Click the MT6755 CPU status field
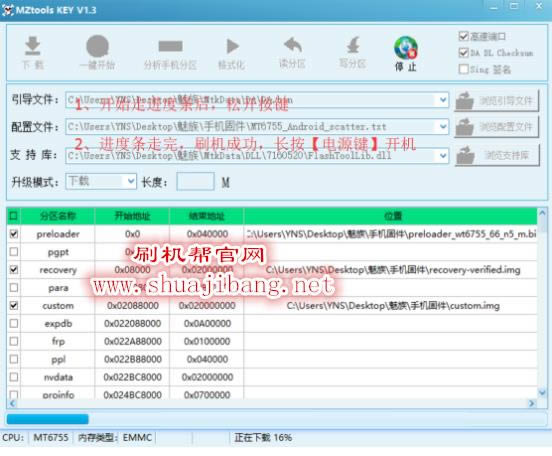The image size is (552, 456). tap(51, 438)
